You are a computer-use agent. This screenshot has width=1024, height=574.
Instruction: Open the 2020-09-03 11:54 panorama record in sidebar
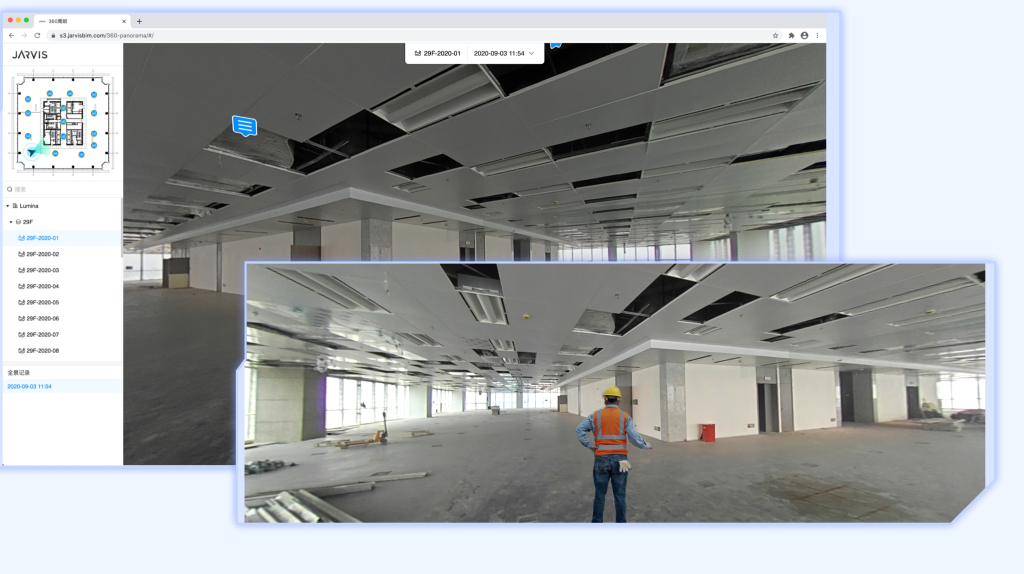tap(62, 387)
